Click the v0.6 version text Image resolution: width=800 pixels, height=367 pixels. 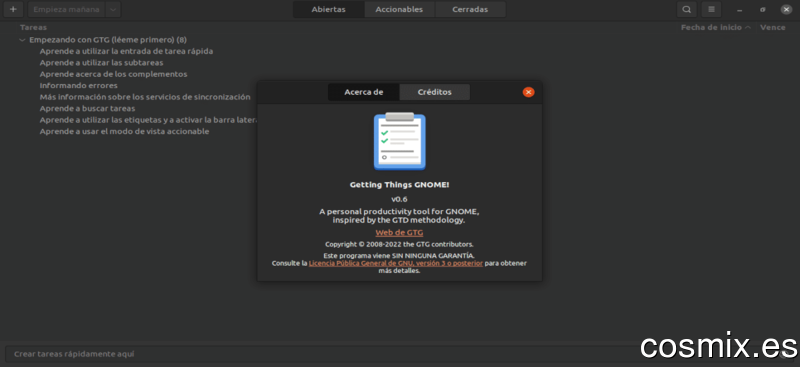click(x=399, y=199)
